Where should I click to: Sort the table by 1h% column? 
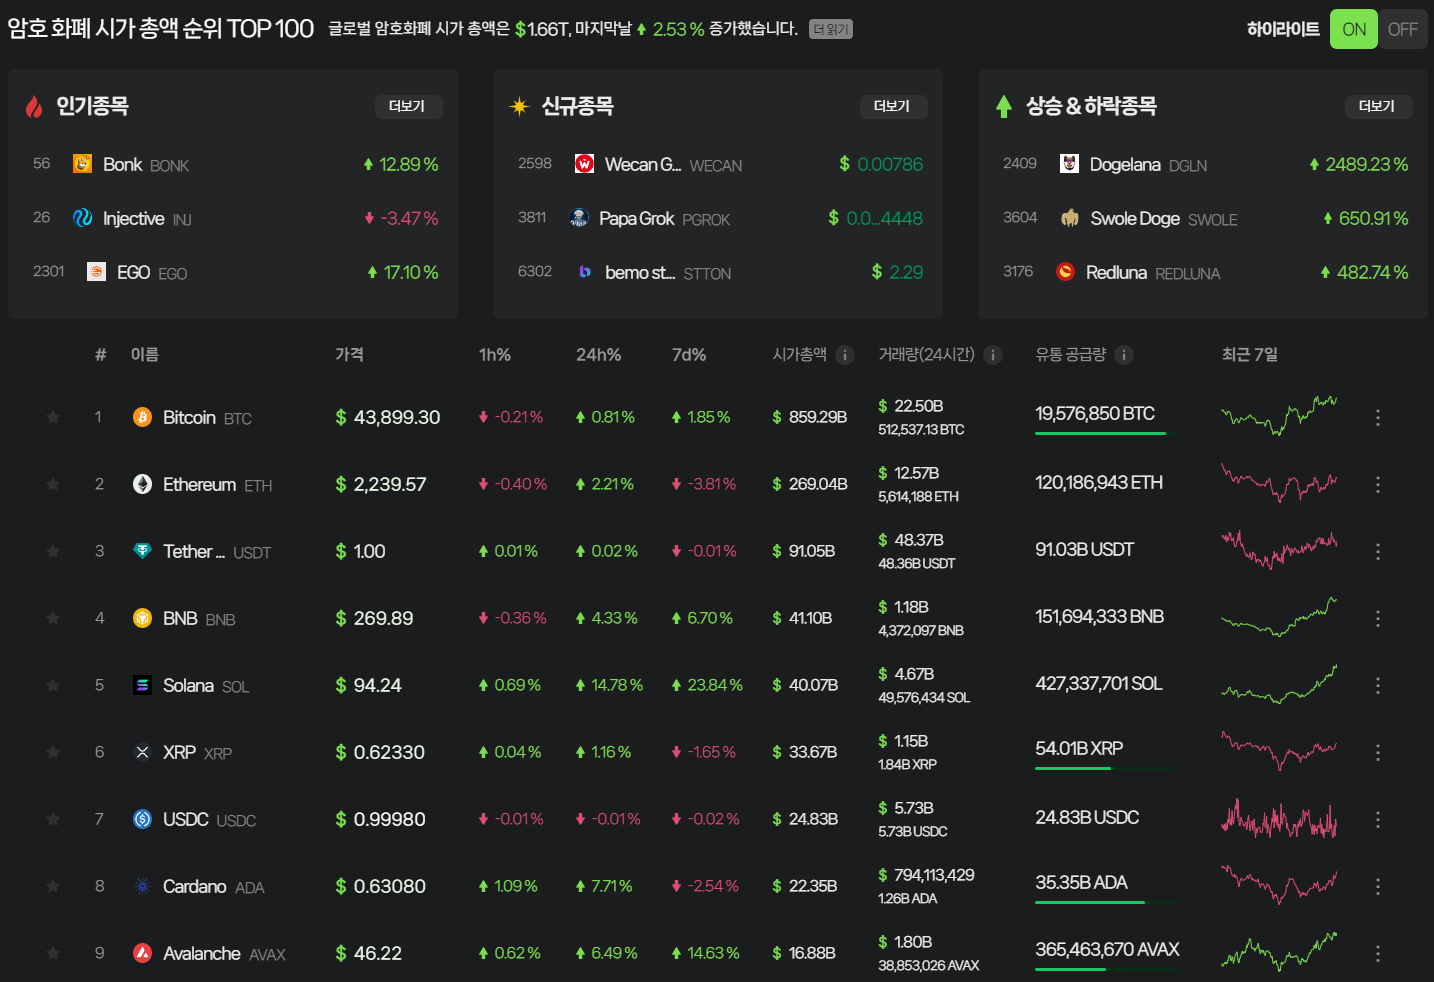(x=495, y=355)
